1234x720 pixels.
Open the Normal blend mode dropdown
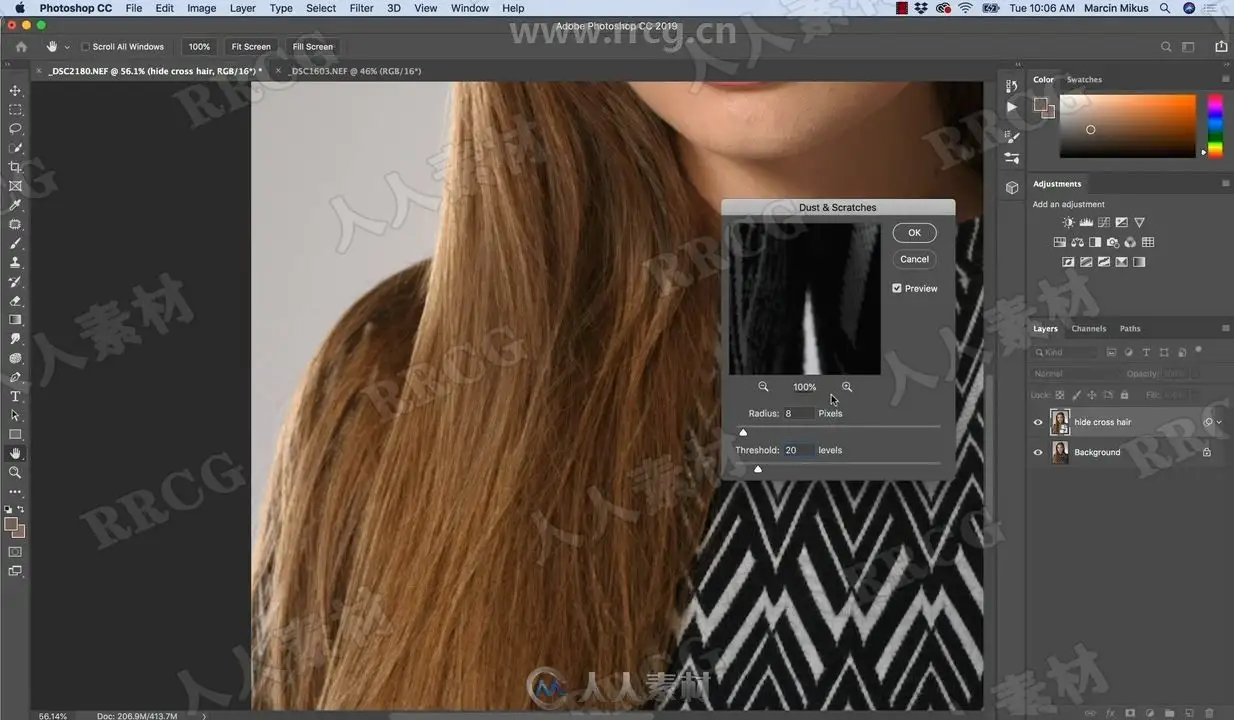(x=1073, y=374)
